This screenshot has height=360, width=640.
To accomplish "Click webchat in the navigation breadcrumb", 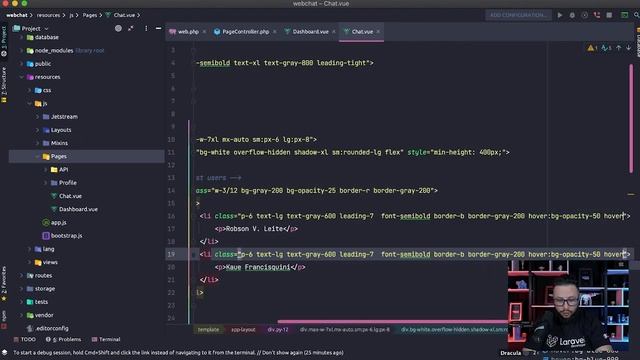I will point(16,15).
